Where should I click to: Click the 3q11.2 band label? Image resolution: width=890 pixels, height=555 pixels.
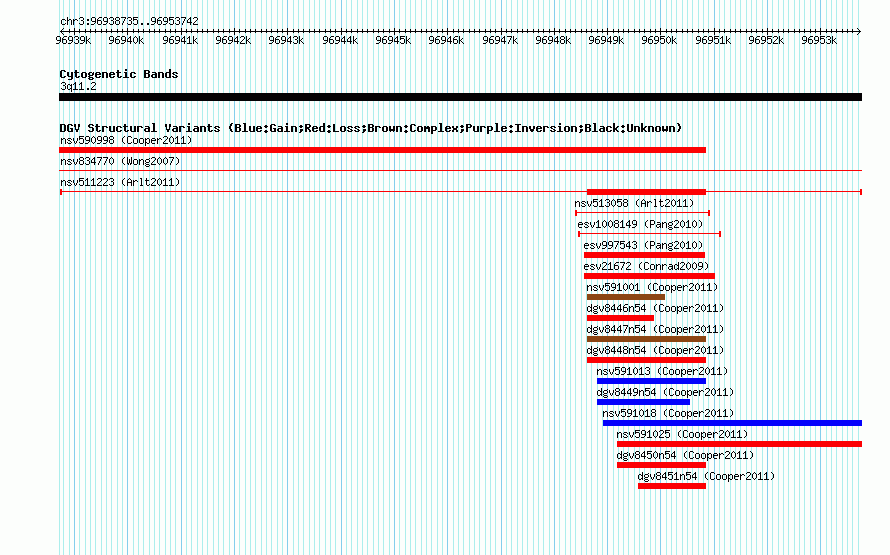(x=78, y=86)
